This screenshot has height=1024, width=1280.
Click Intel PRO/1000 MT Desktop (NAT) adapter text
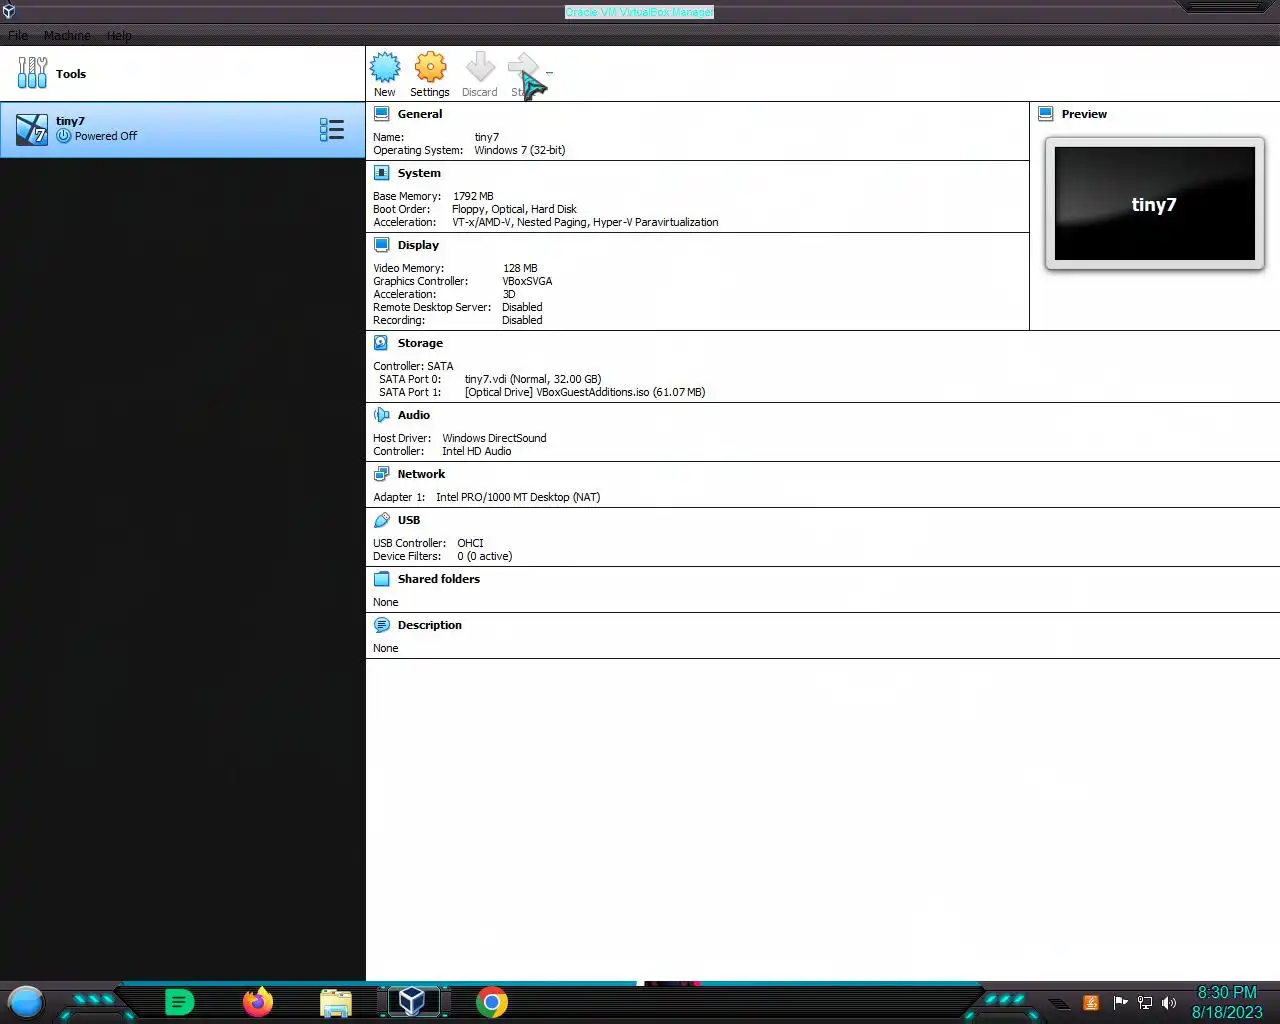point(518,497)
